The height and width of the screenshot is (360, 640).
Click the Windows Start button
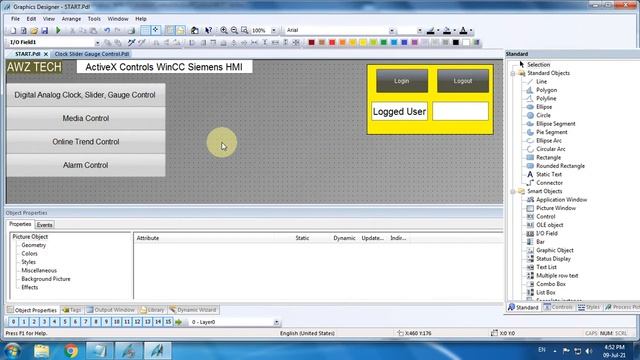tap(12, 351)
